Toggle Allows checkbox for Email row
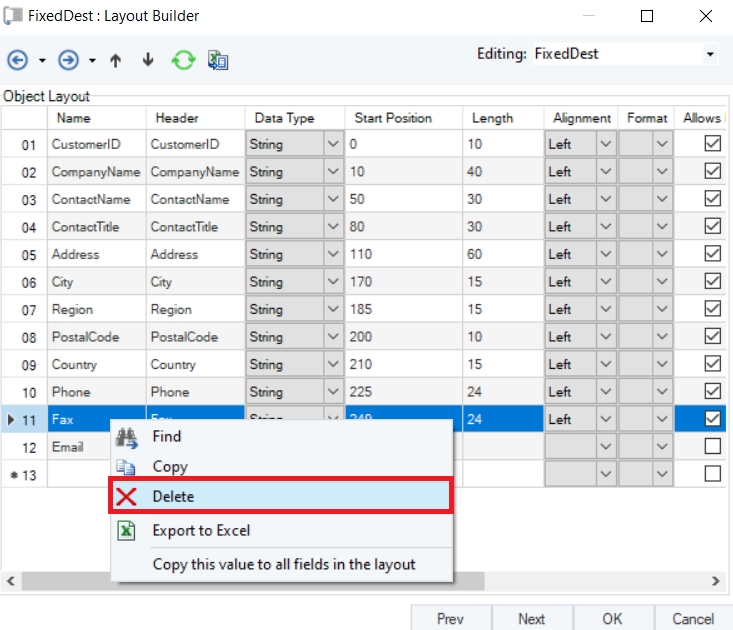This screenshot has height=630, width=733. coord(712,446)
